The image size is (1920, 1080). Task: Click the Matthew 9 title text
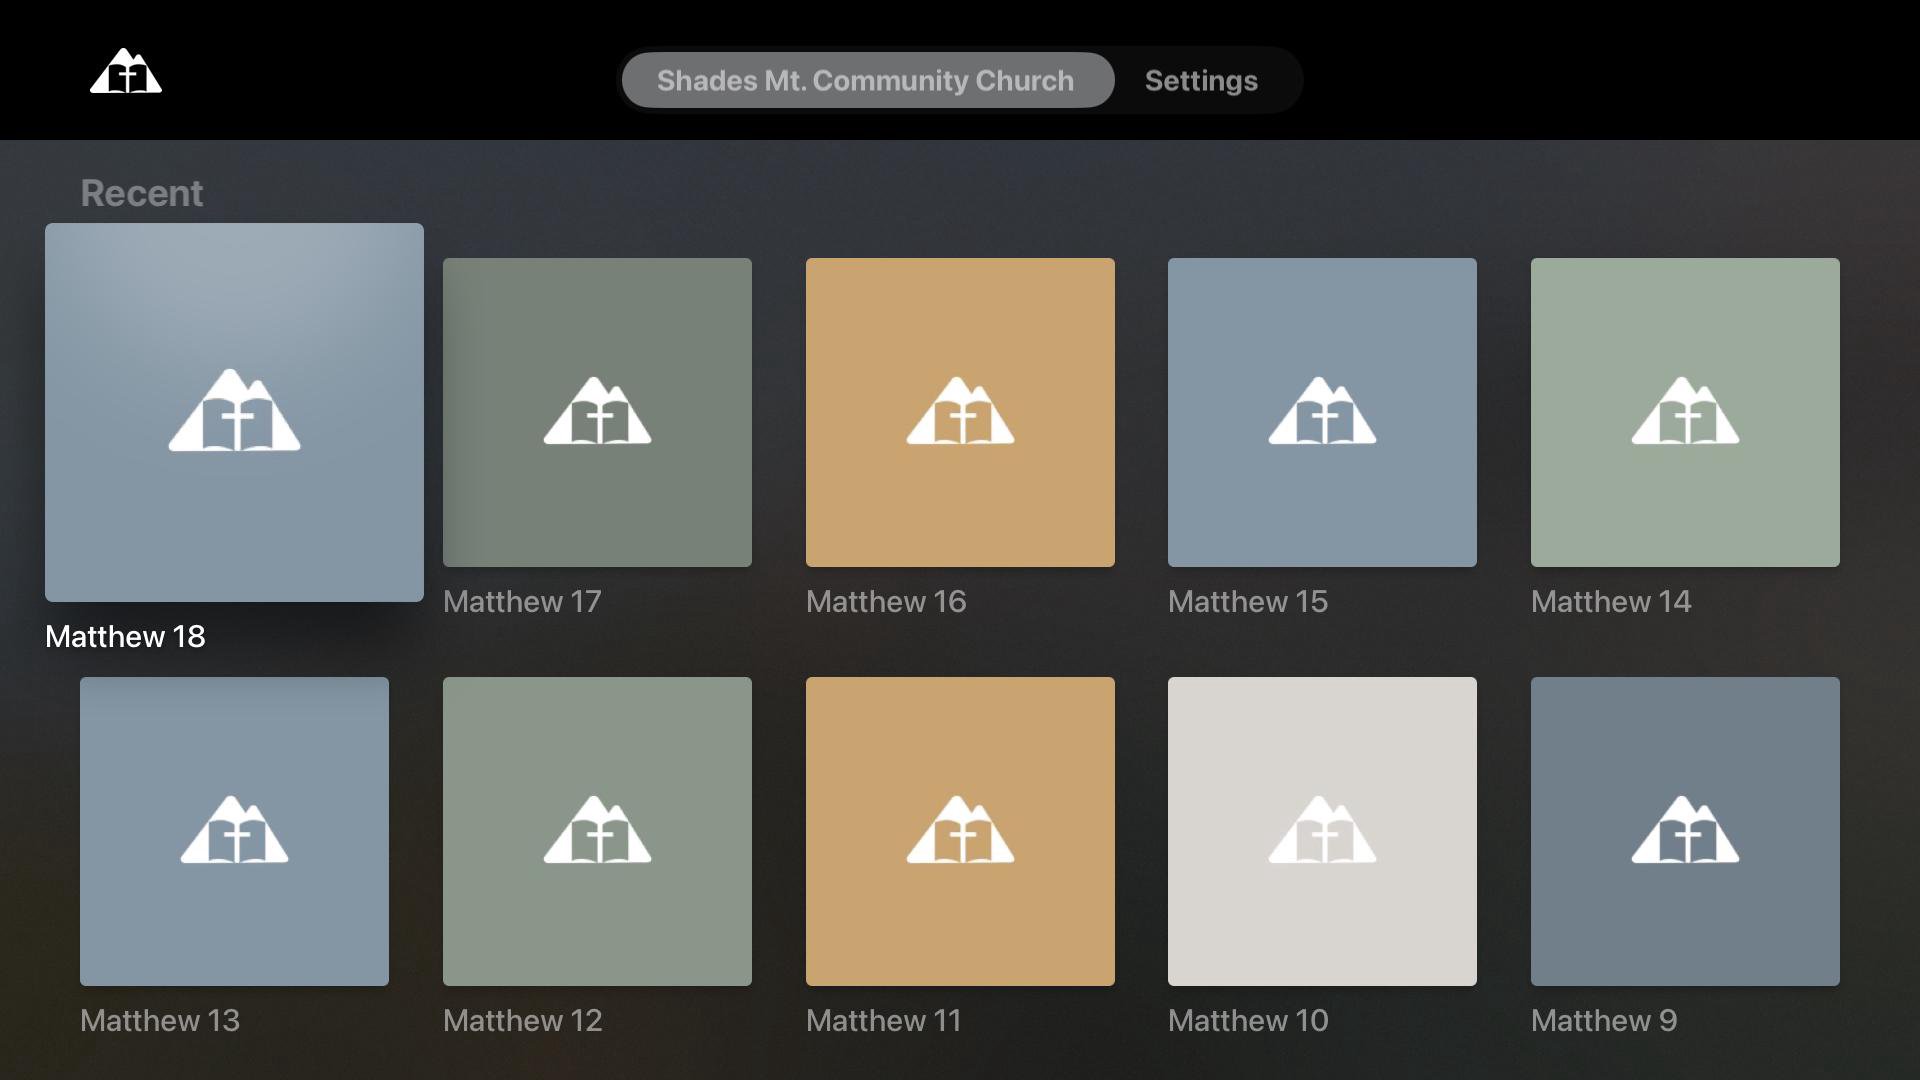(1604, 1021)
